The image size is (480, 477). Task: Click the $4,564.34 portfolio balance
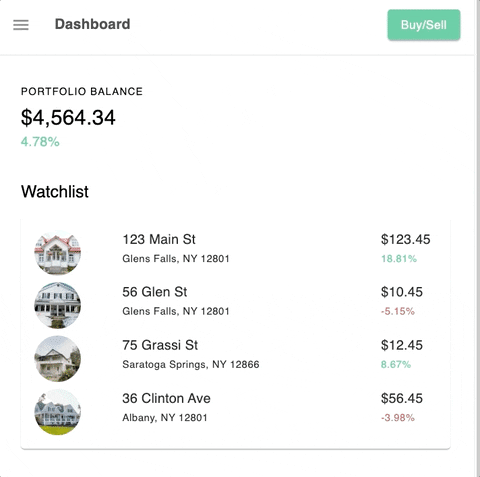[68, 118]
